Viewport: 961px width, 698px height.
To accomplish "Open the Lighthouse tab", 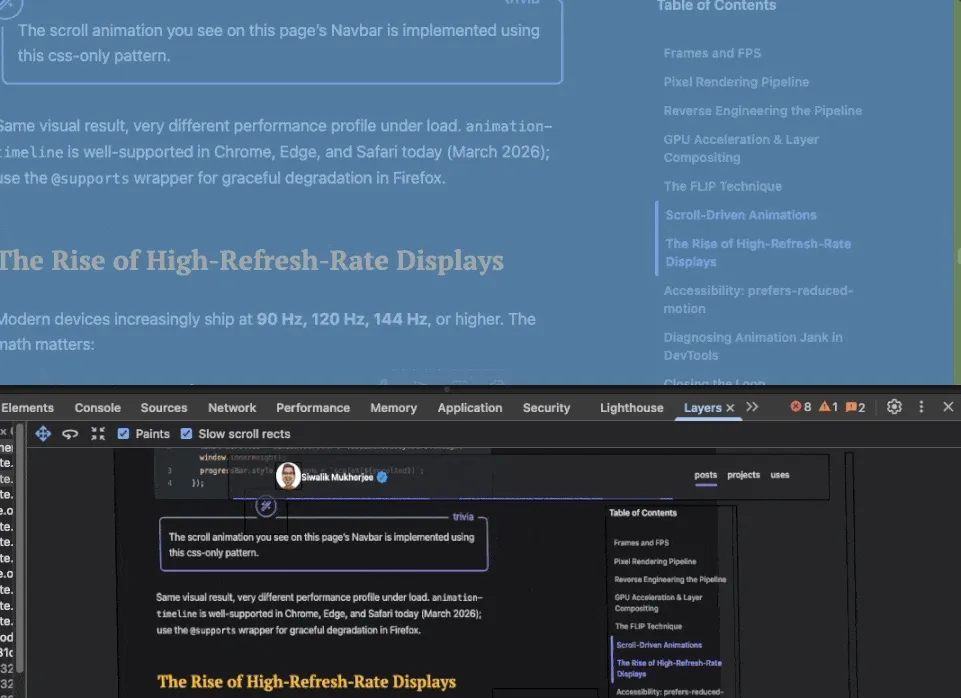I will click(631, 407).
